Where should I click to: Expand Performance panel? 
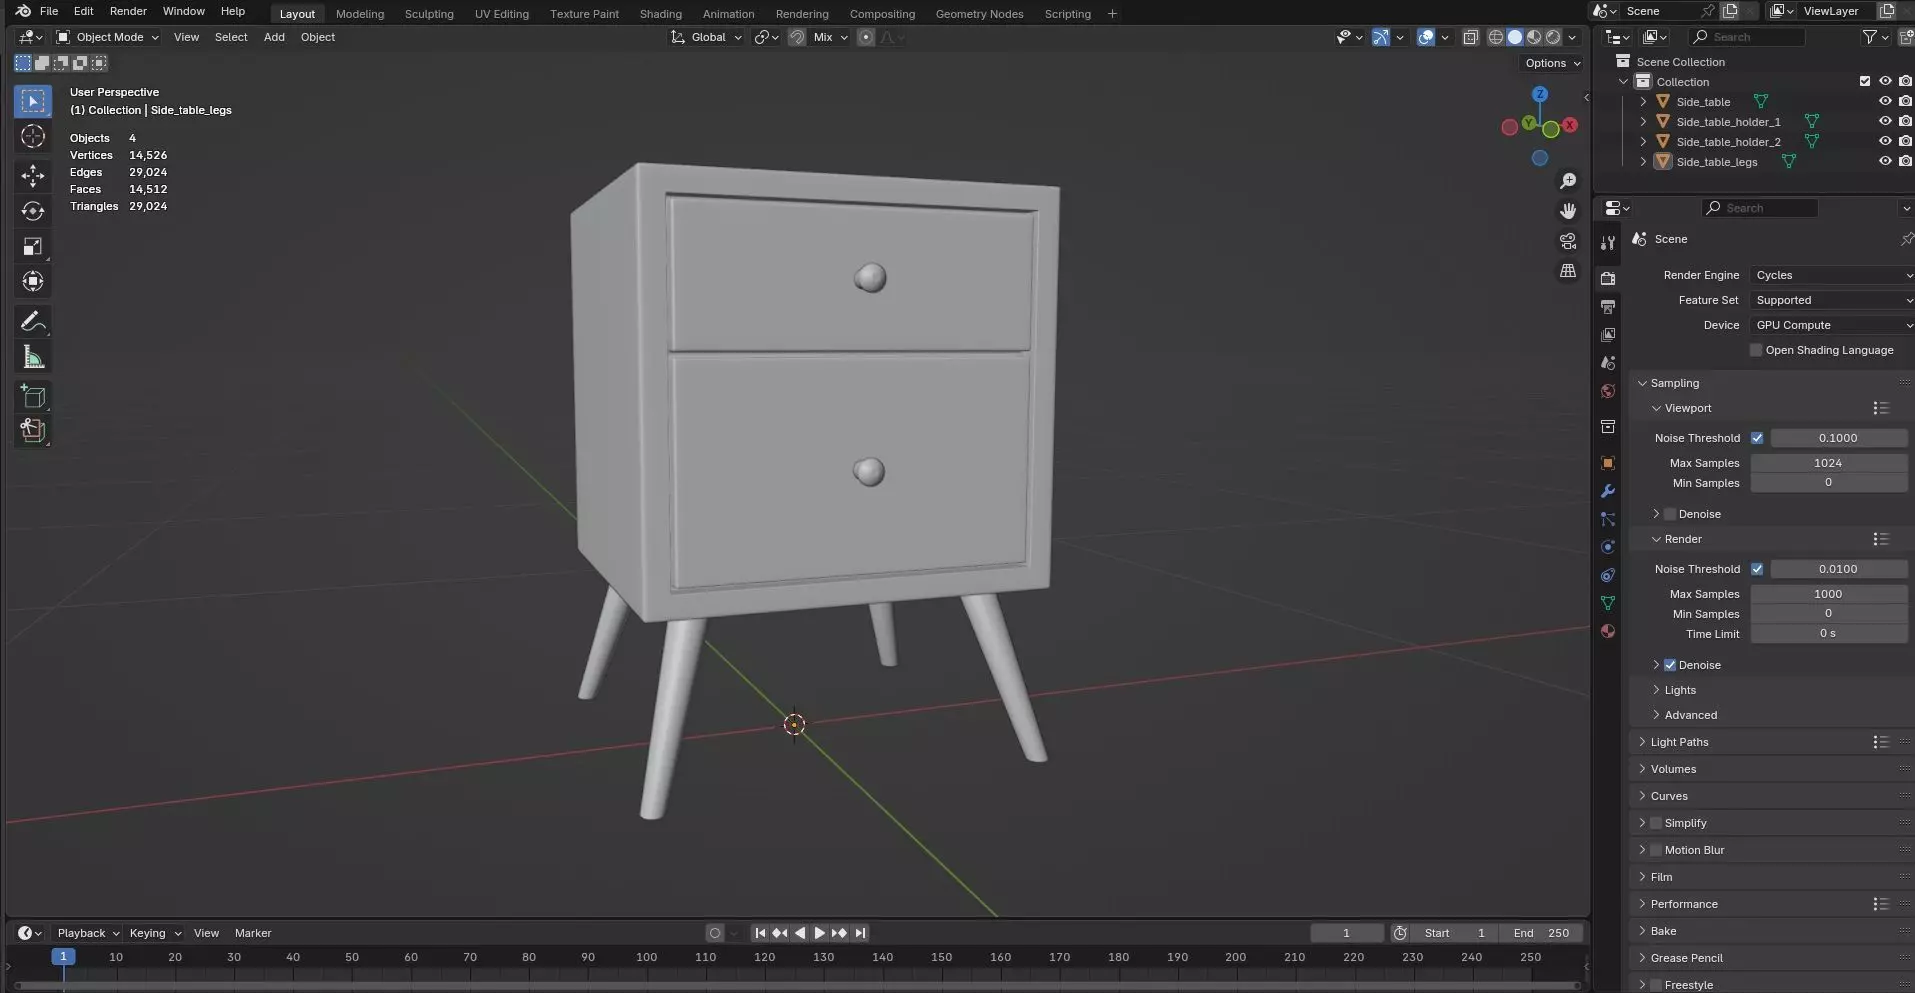[x=1684, y=904]
